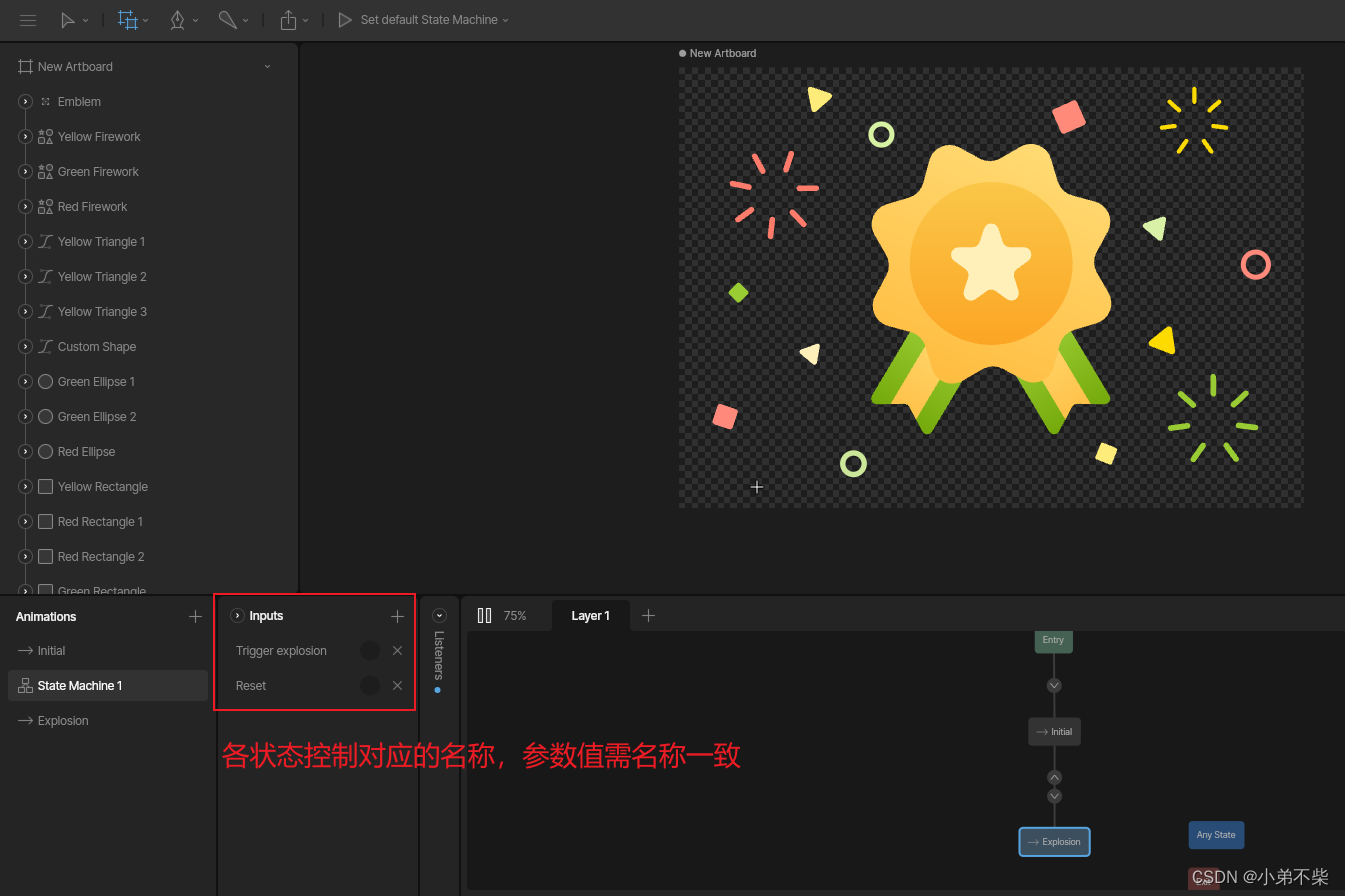Select the arrow Select tool
Screen dimensions: 1345x896
(x=68, y=20)
